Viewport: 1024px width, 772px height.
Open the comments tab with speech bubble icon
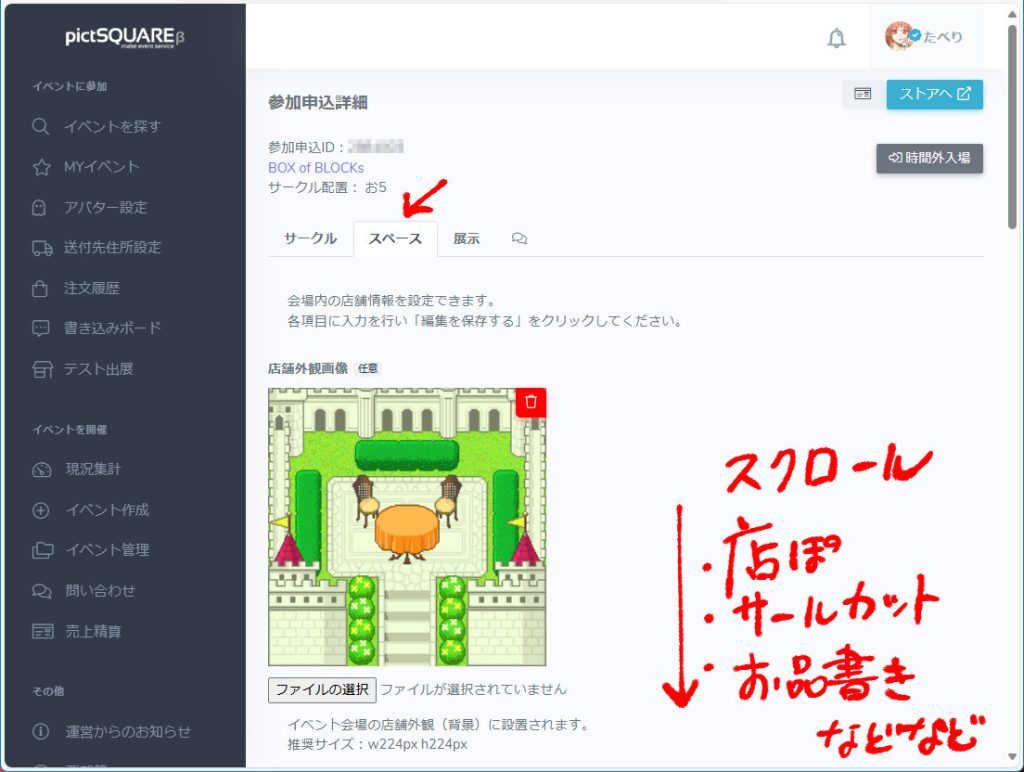519,239
